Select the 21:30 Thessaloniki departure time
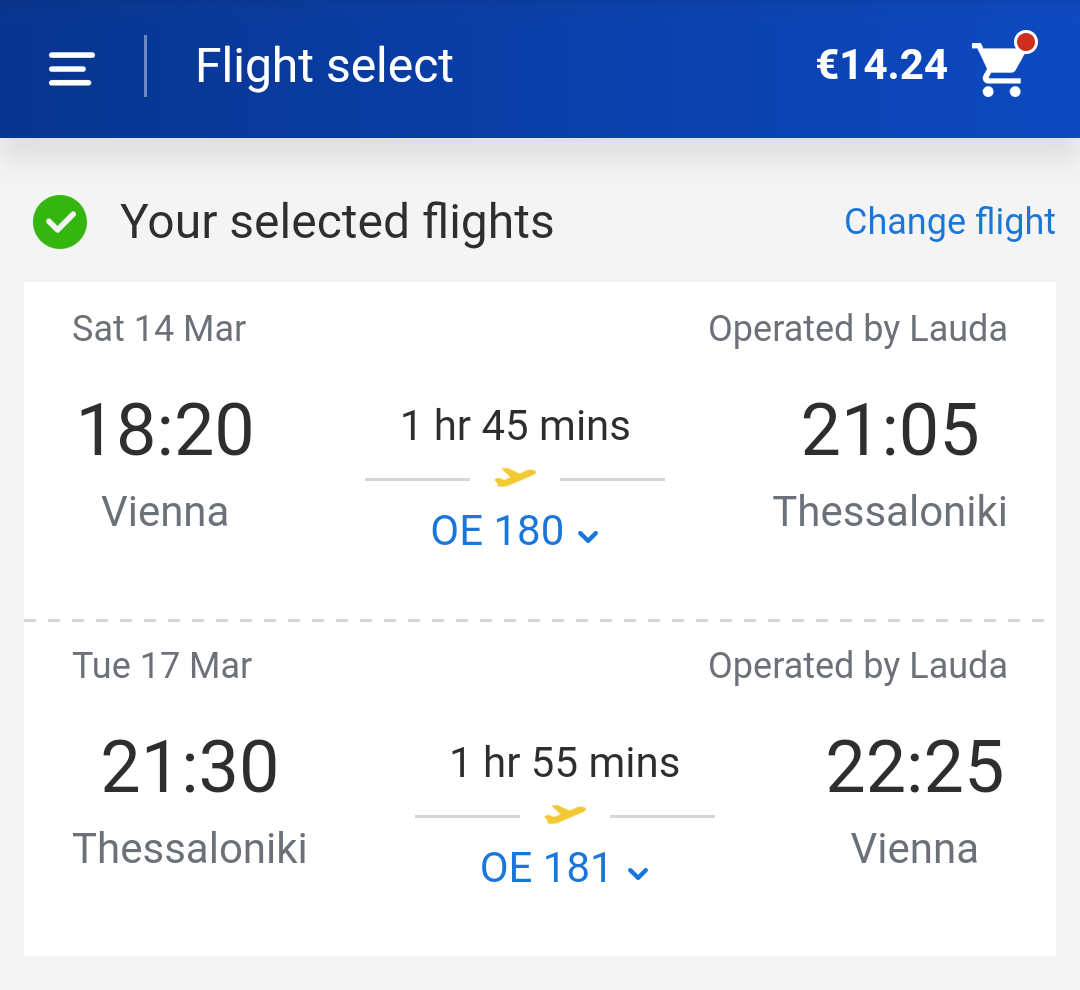The height and width of the screenshot is (990, 1080). (189, 767)
